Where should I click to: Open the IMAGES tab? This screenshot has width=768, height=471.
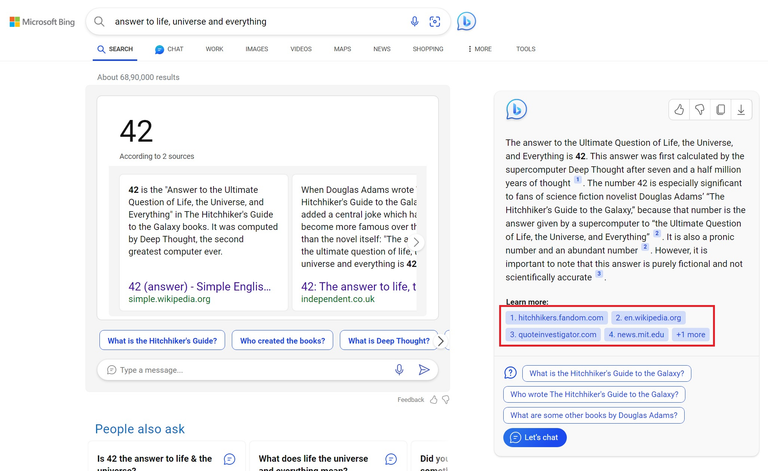[257, 49]
